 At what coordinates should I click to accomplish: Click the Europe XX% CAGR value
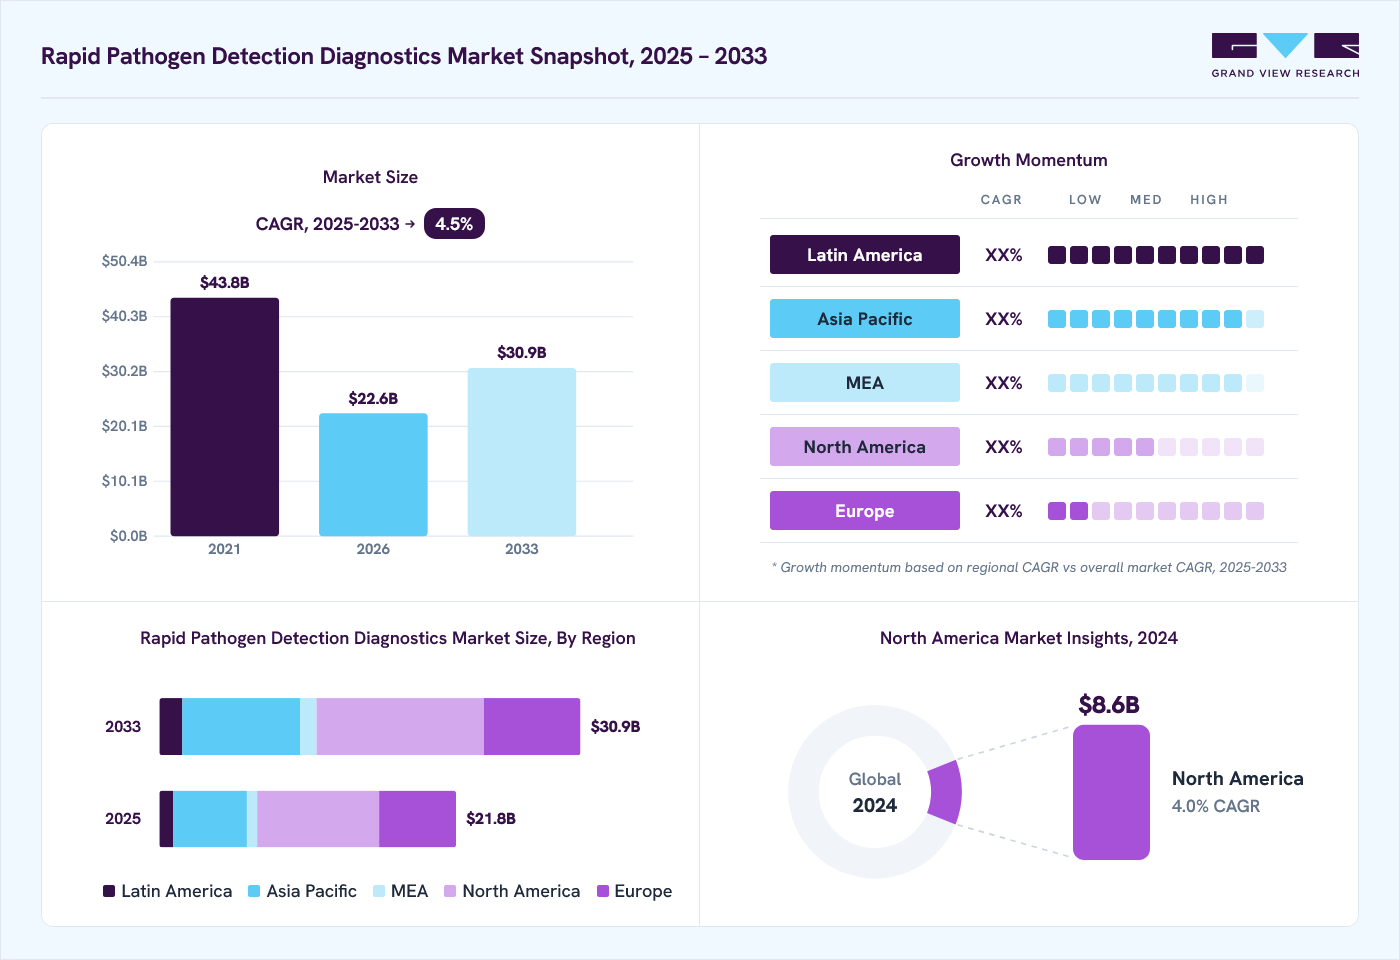[x=1004, y=511]
